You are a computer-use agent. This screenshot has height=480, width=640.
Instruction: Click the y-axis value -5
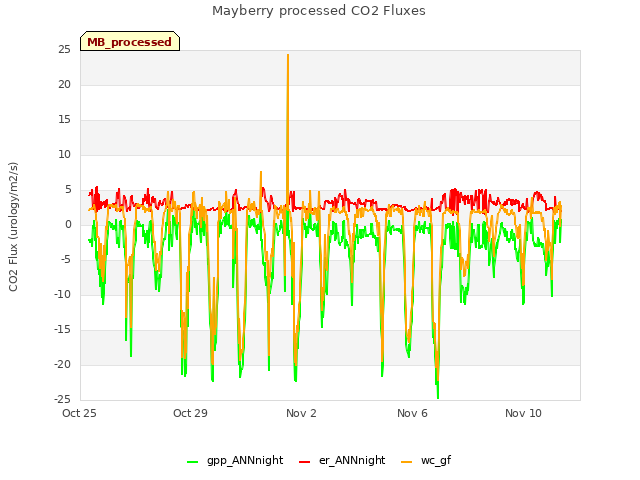[66, 260]
